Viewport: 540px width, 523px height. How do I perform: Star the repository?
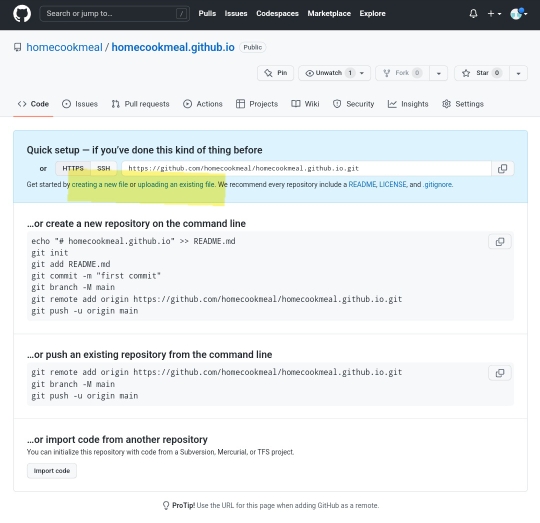pos(482,73)
